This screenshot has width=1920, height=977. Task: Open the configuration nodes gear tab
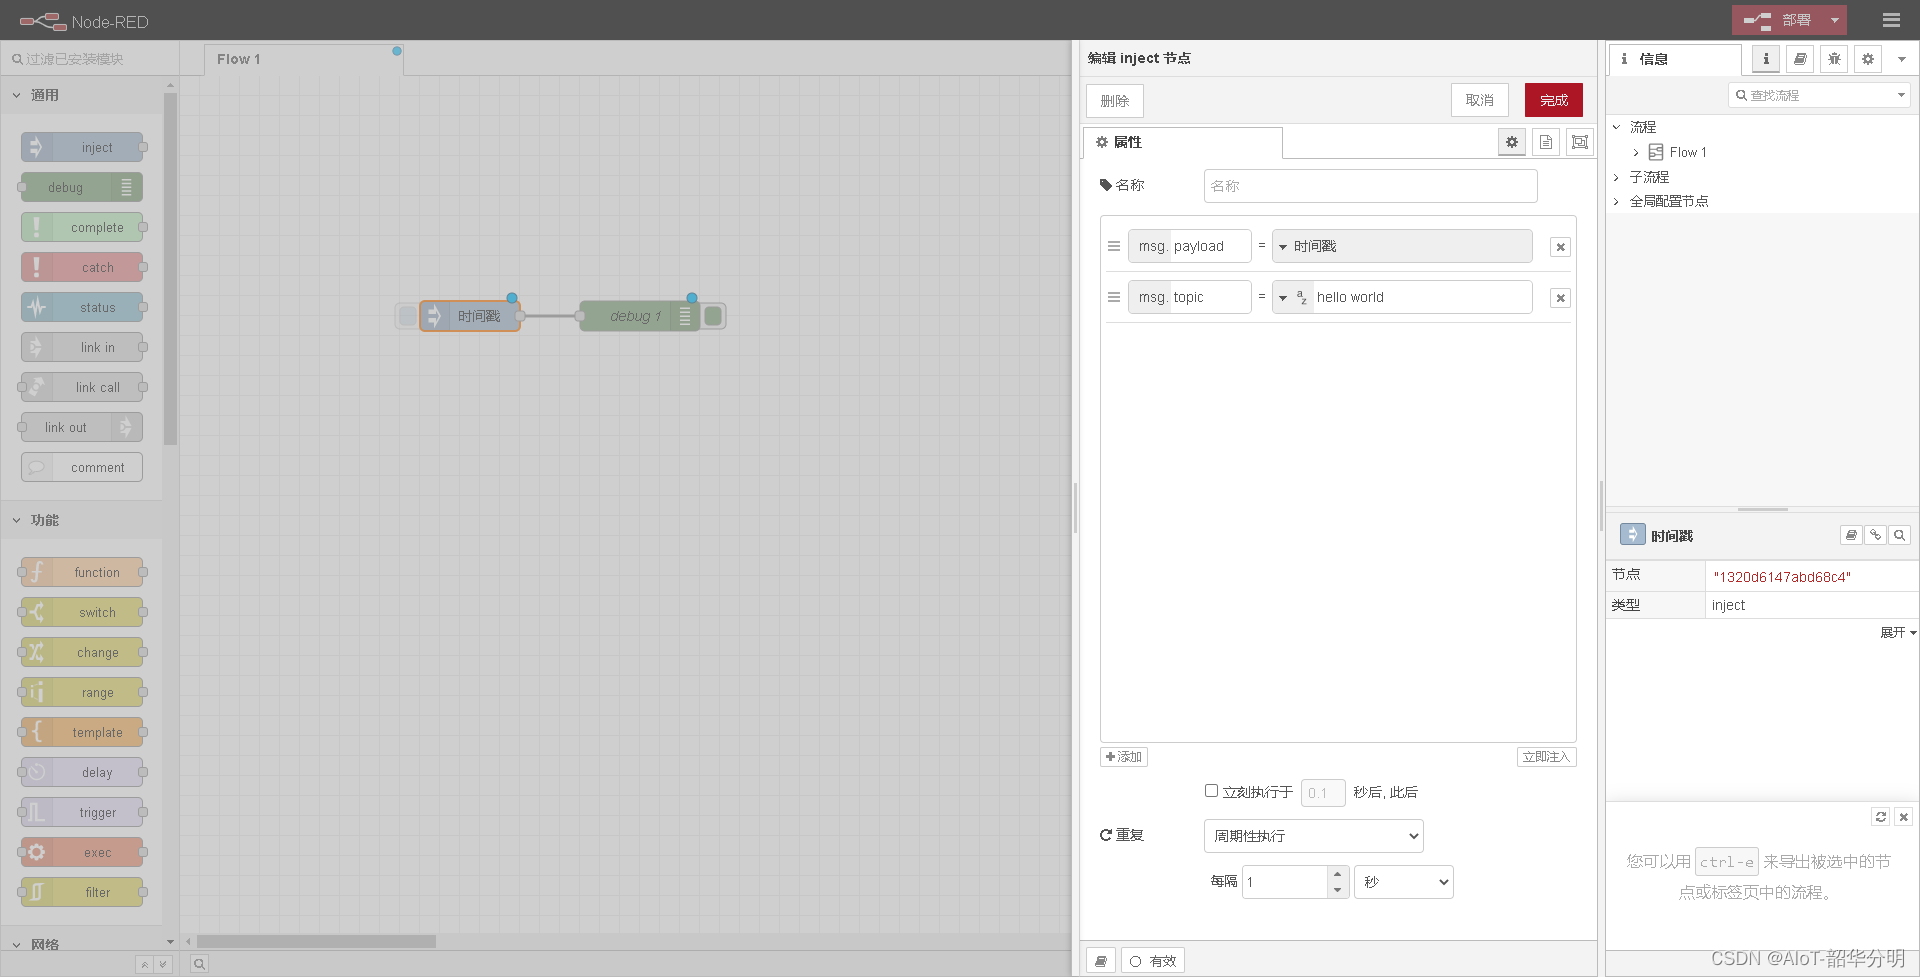point(1868,59)
